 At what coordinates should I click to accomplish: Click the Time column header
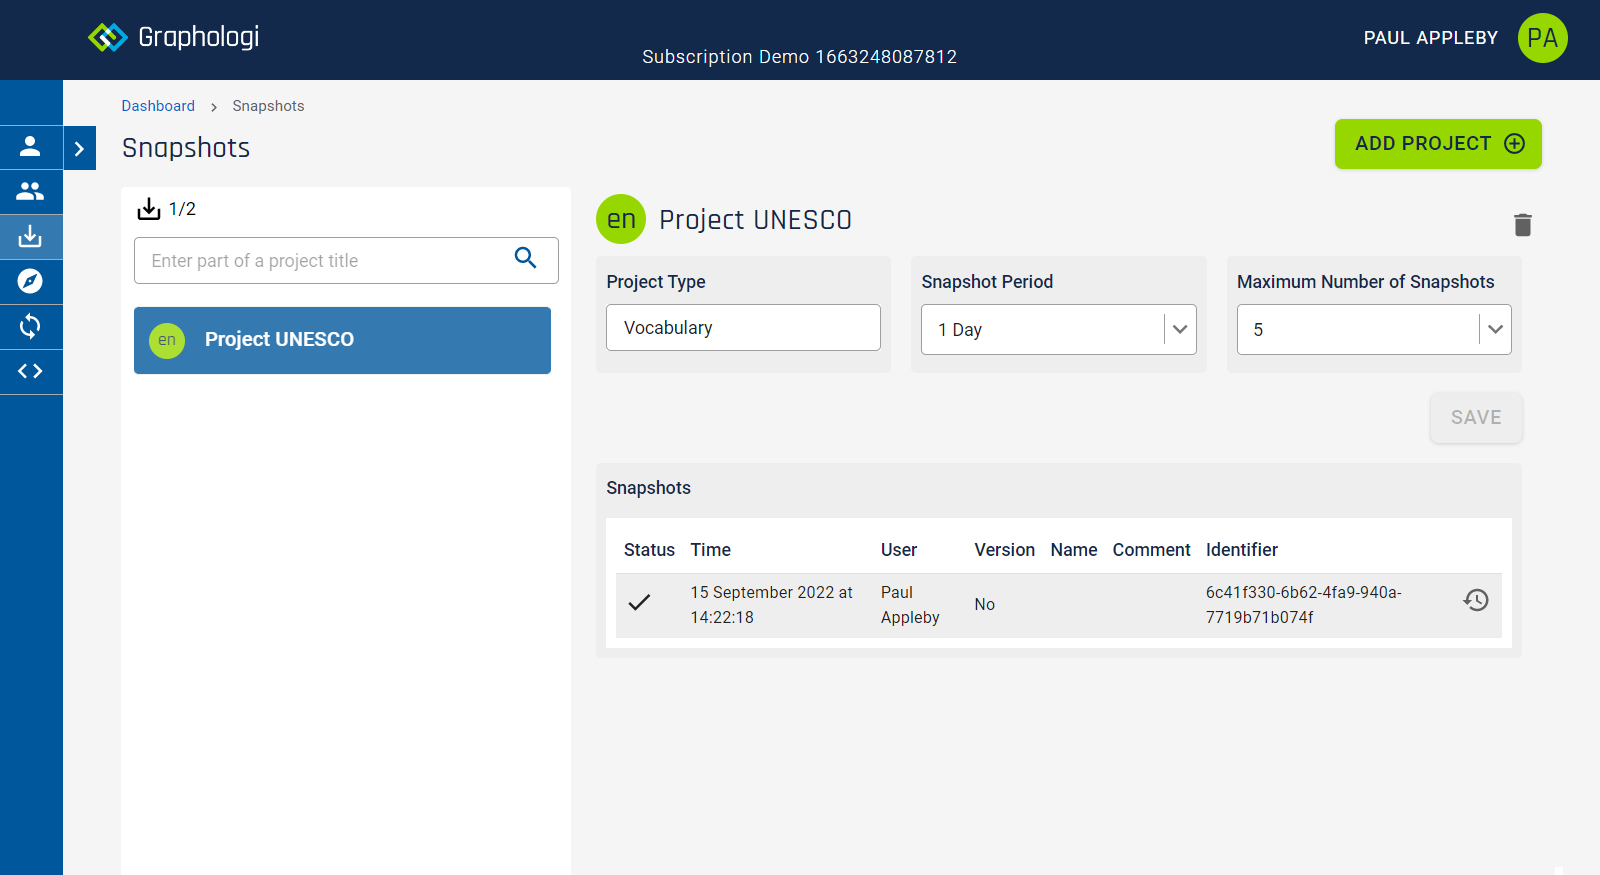tap(710, 550)
